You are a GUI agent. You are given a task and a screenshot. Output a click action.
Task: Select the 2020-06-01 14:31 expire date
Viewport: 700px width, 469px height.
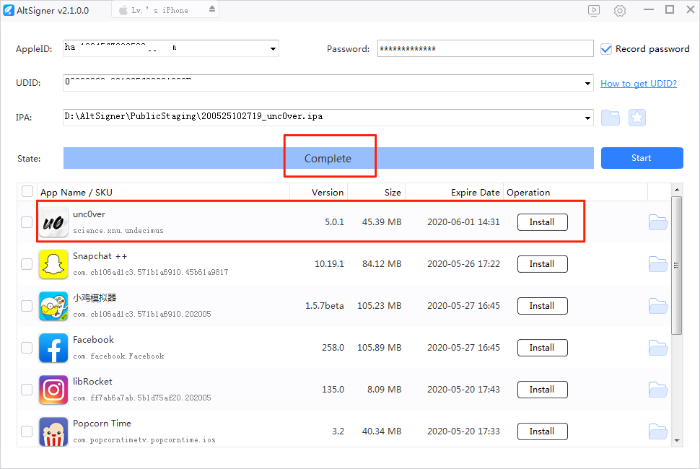pyautogui.click(x=463, y=222)
